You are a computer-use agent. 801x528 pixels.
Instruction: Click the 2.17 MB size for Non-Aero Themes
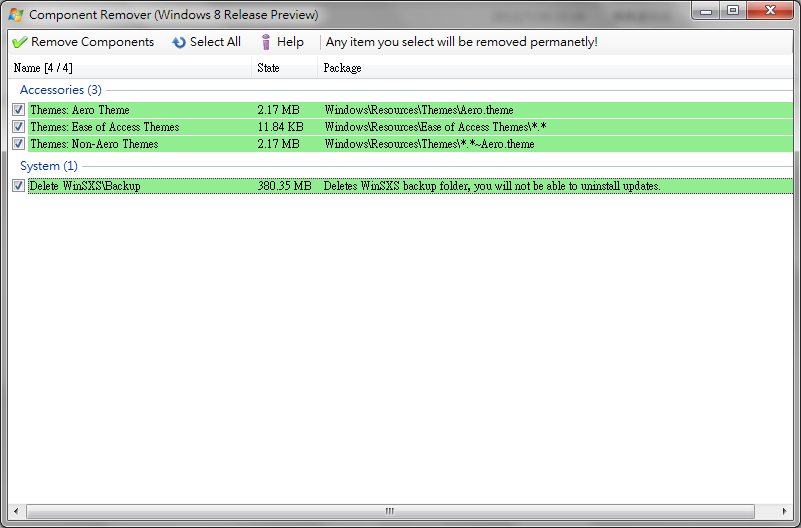[278, 144]
